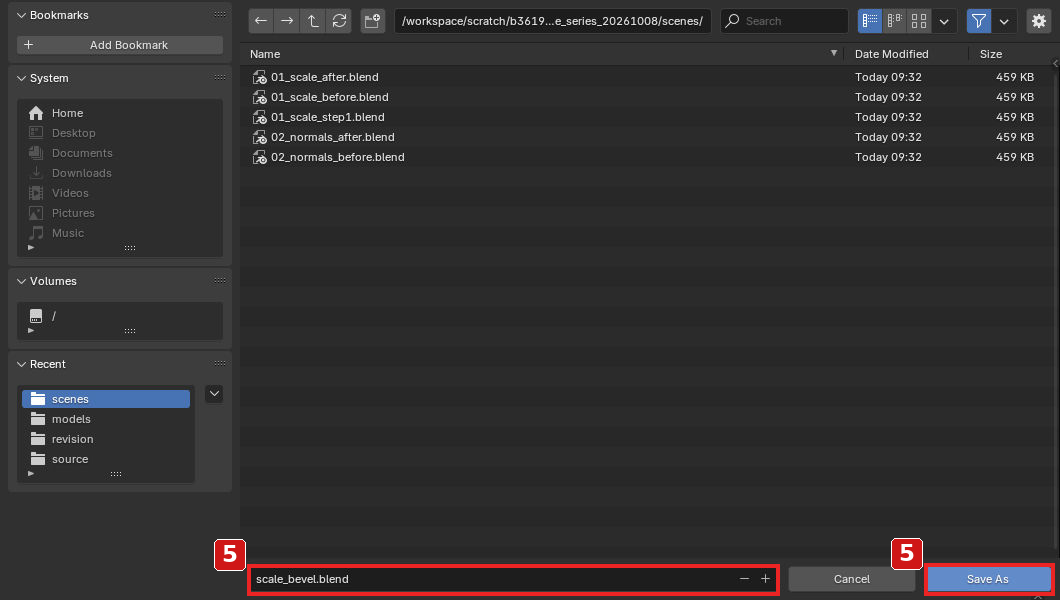Create a new directory
Image resolution: width=1060 pixels, height=600 pixels.
point(372,21)
